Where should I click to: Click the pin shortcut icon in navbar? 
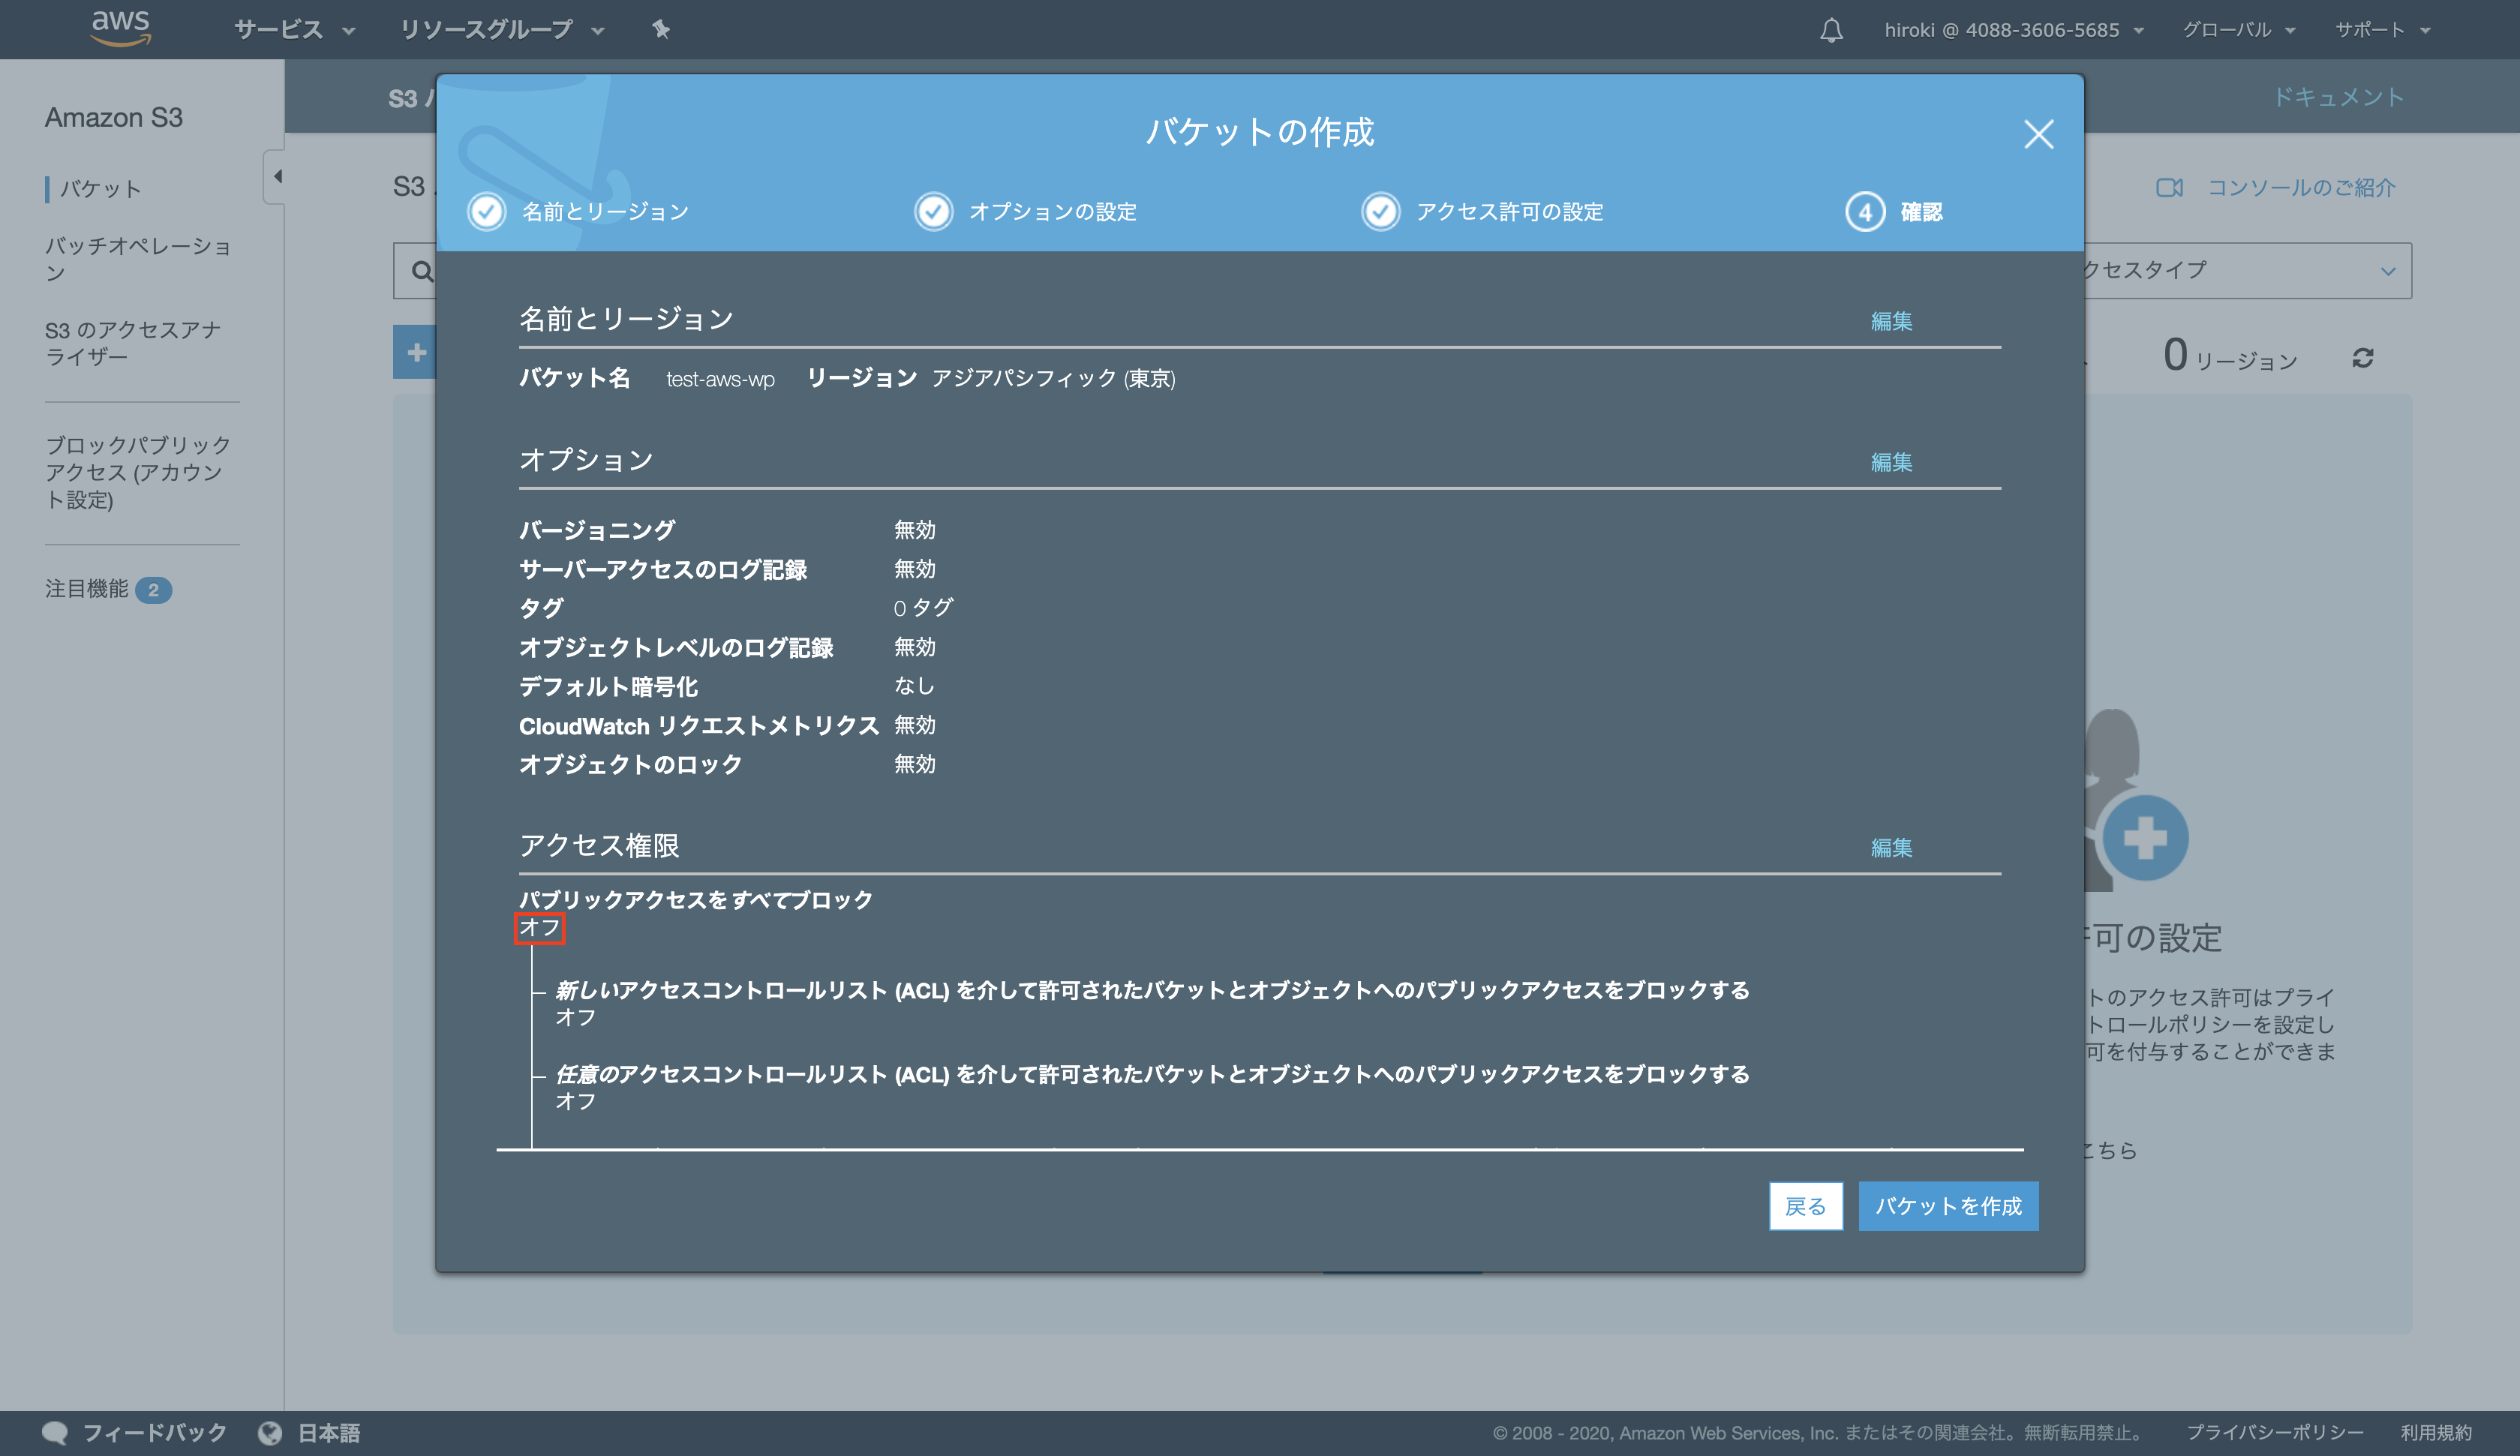coord(661,30)
